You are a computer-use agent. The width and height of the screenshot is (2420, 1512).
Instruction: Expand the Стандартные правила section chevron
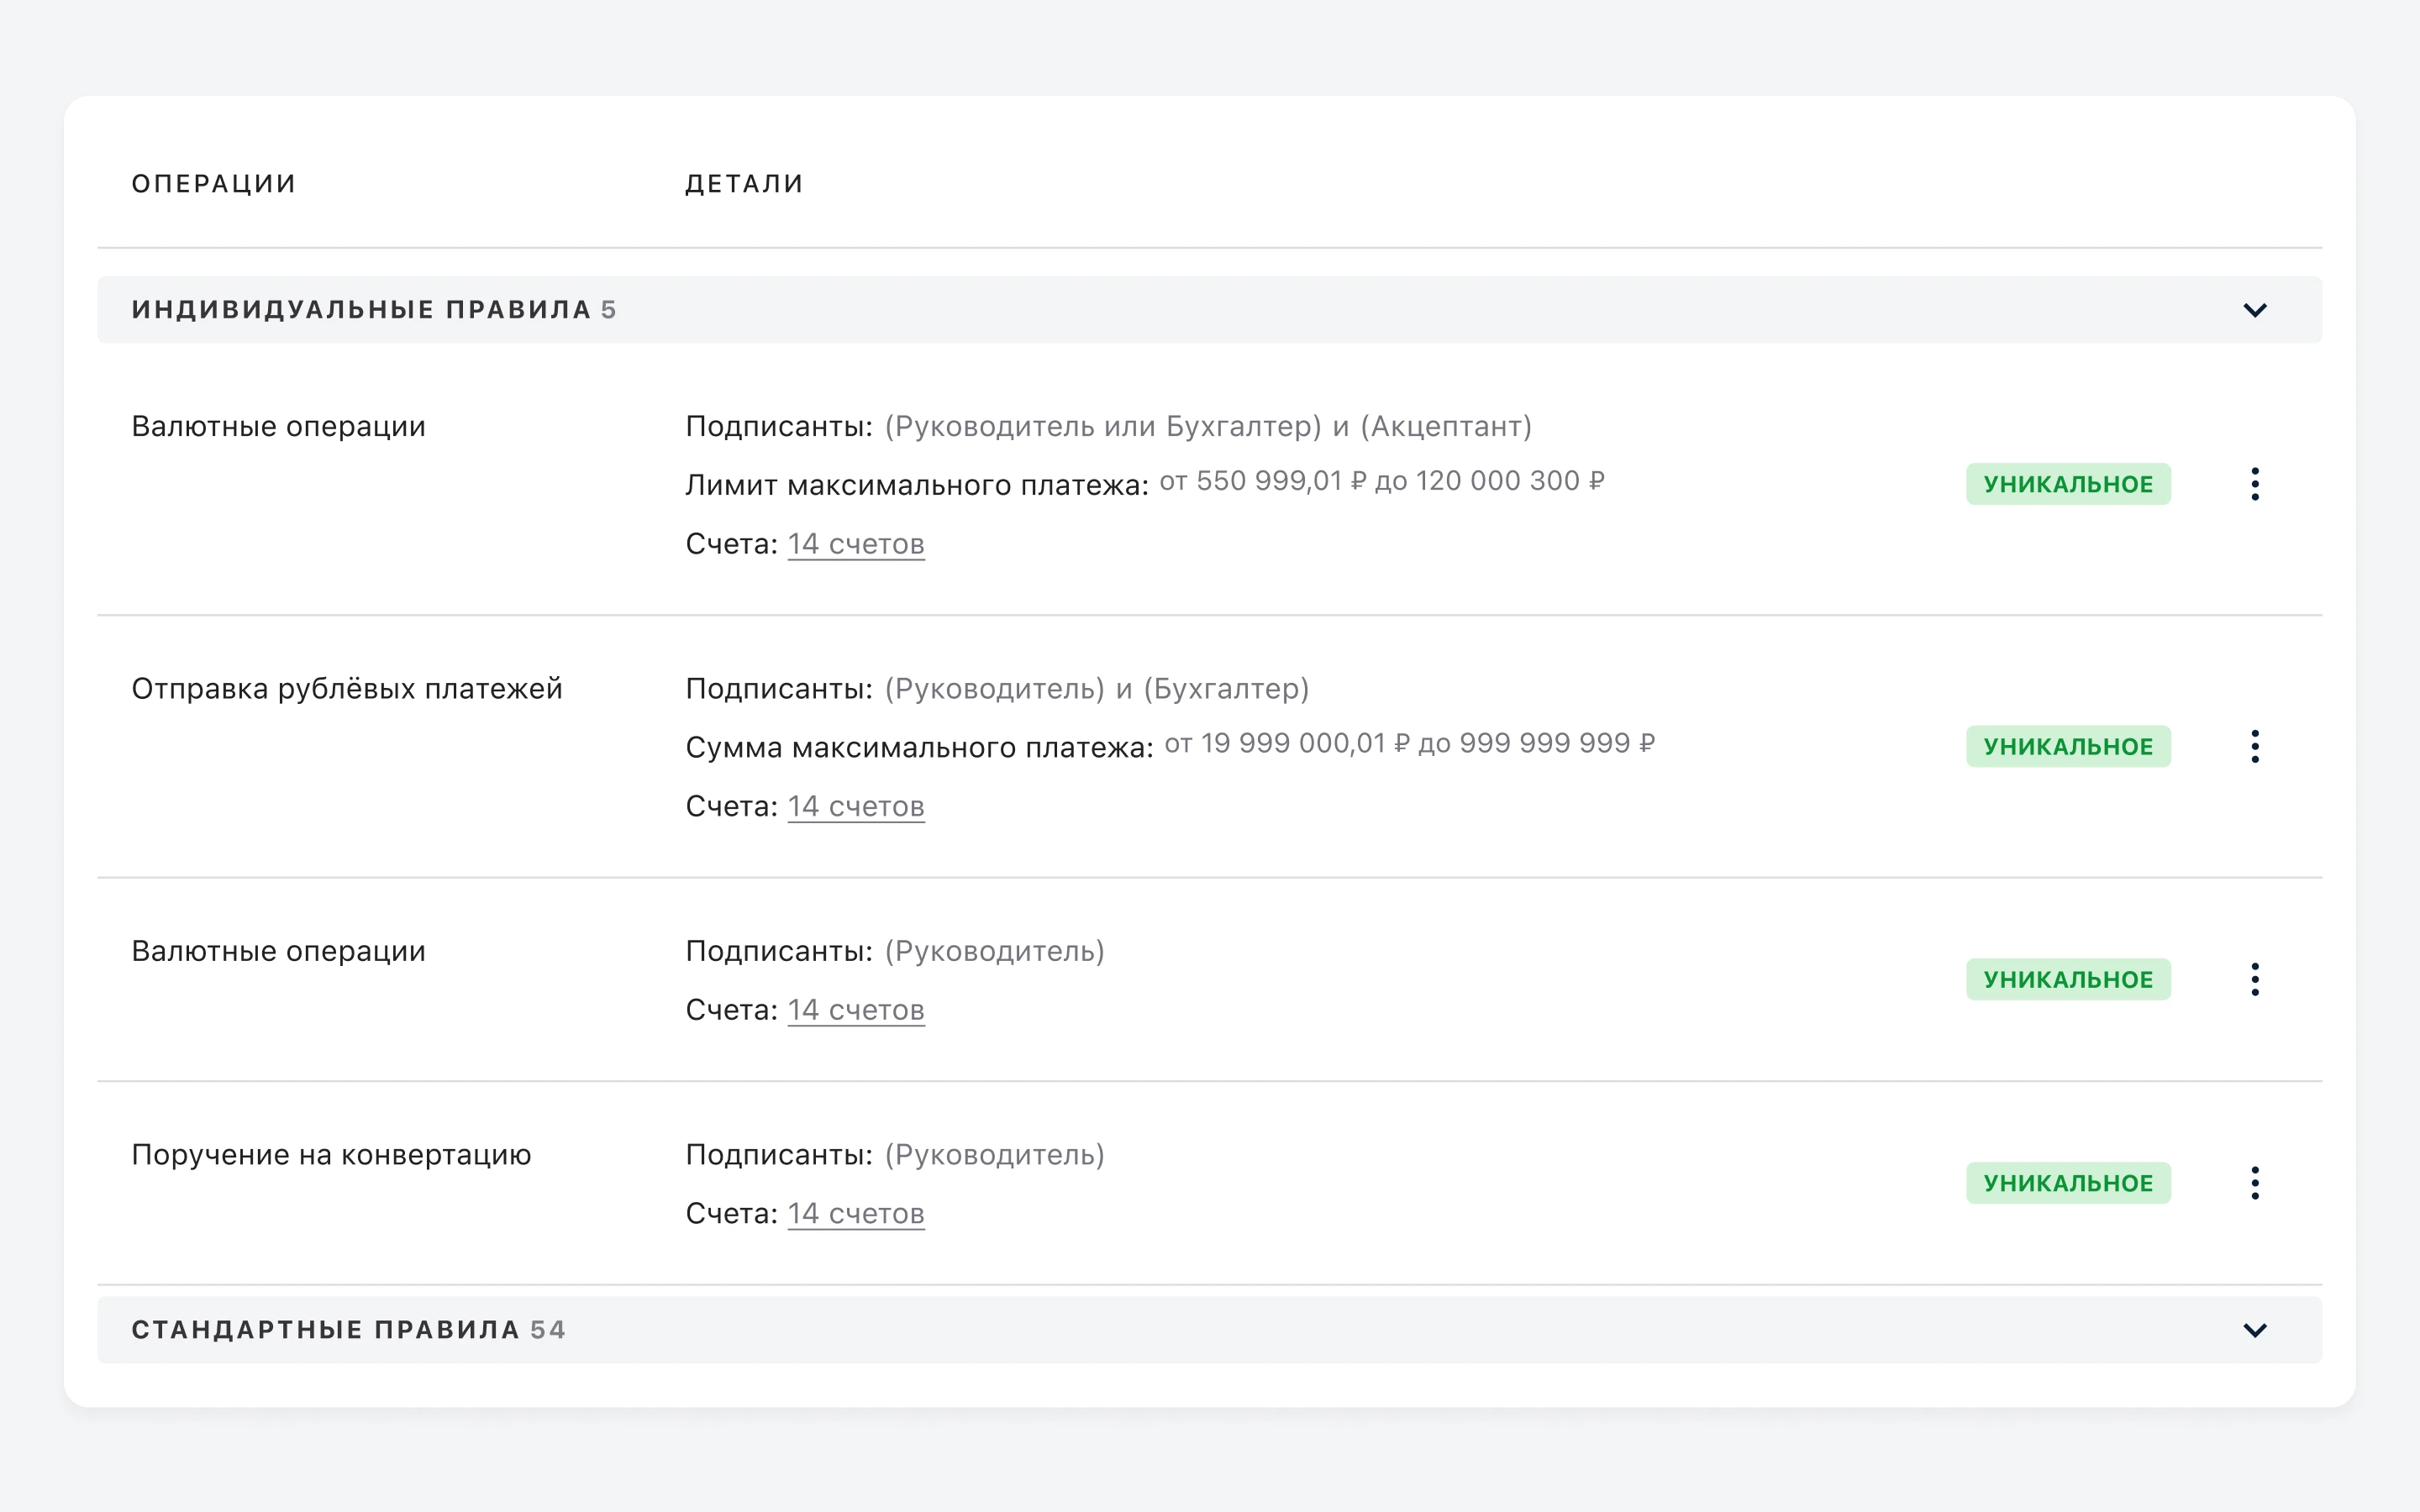[2254, 1330]
